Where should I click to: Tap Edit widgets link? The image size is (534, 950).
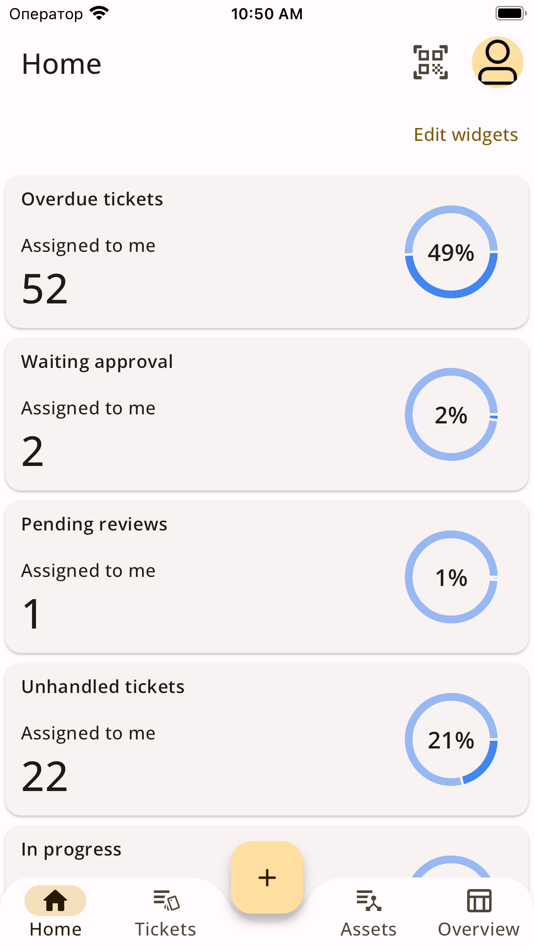click(x=466, y=135)
